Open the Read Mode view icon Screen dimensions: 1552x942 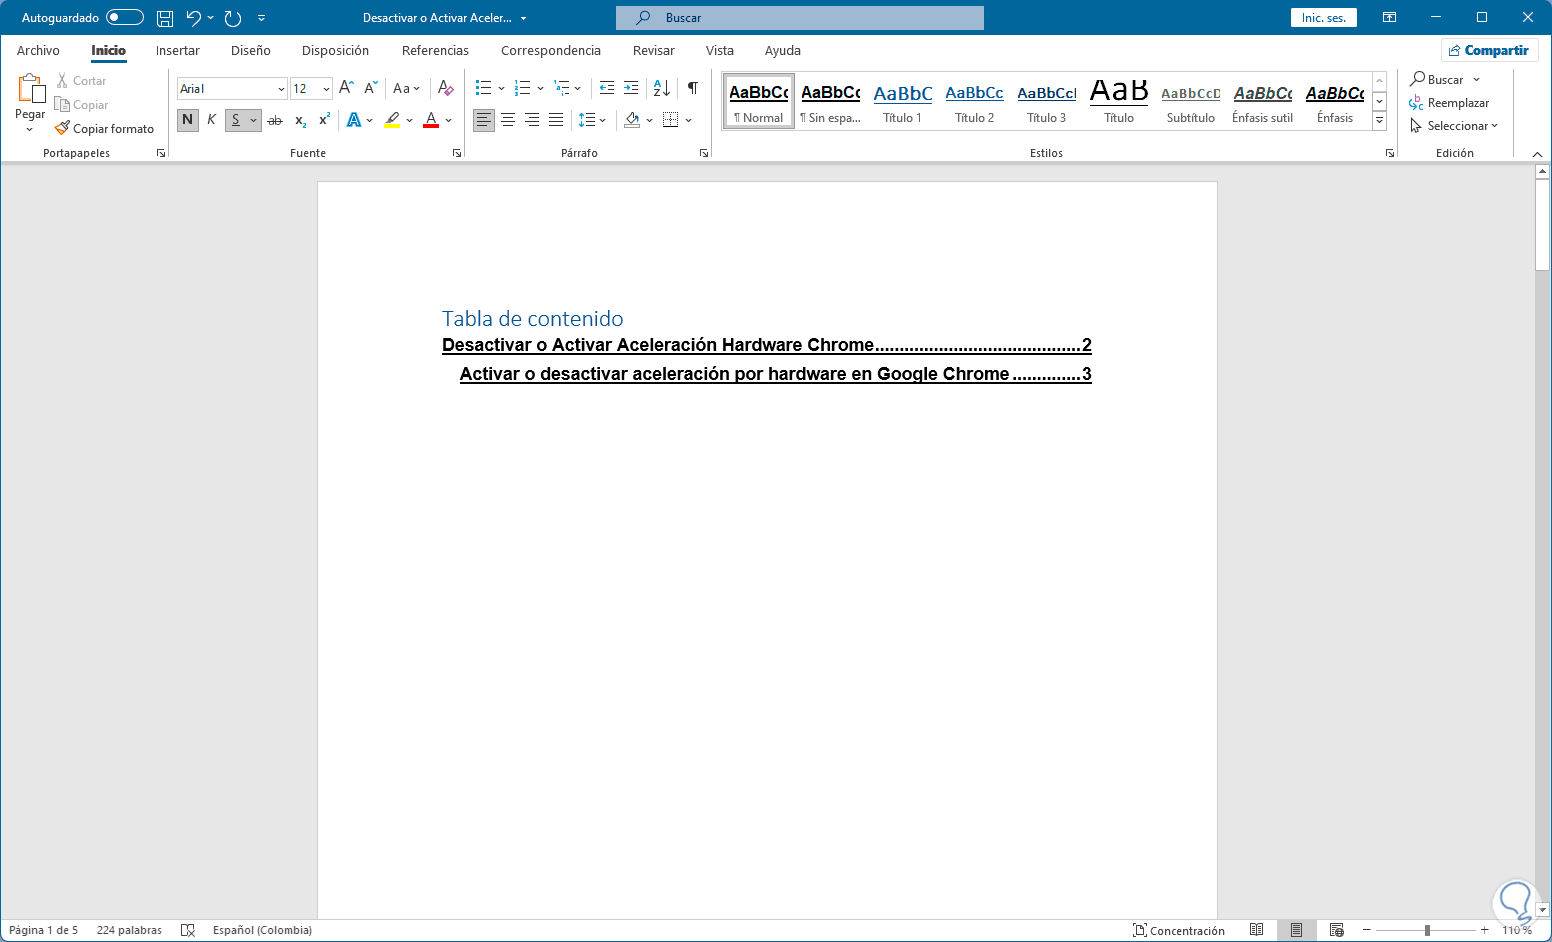click(1257, 930)
